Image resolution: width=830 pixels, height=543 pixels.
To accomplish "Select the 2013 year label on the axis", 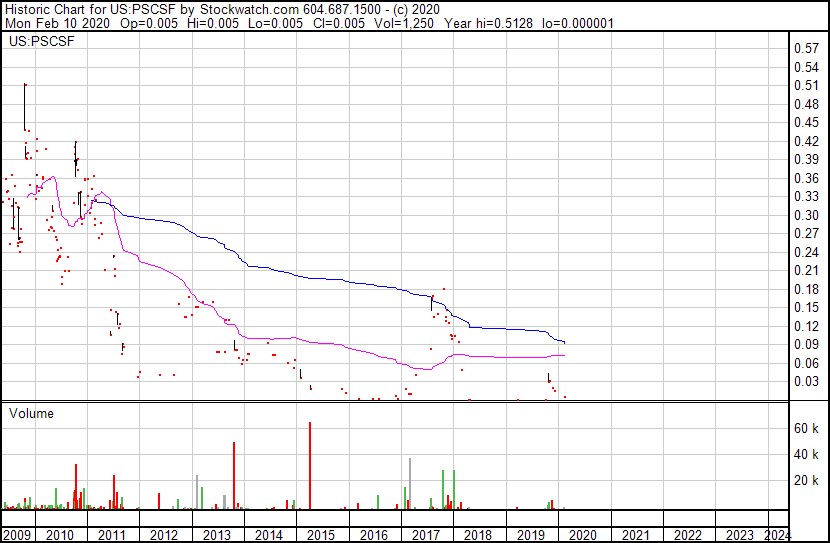I will pos(216,535).
